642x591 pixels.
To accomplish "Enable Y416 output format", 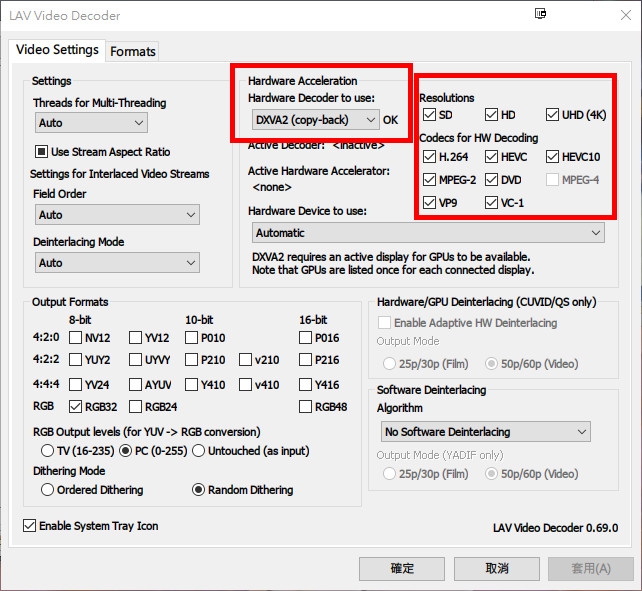I will [305, 385].
